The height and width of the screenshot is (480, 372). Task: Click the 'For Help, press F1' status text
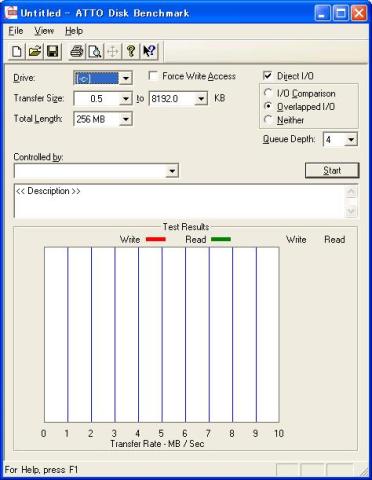coord(41,470)
